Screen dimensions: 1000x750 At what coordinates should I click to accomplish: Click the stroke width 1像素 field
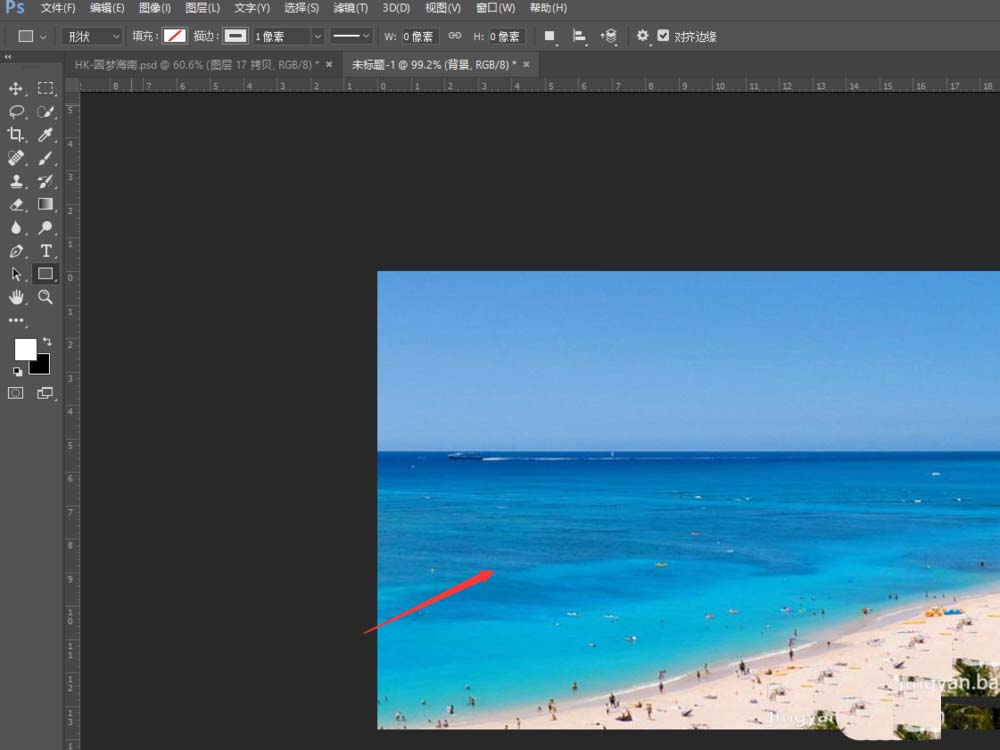point(282,36)
